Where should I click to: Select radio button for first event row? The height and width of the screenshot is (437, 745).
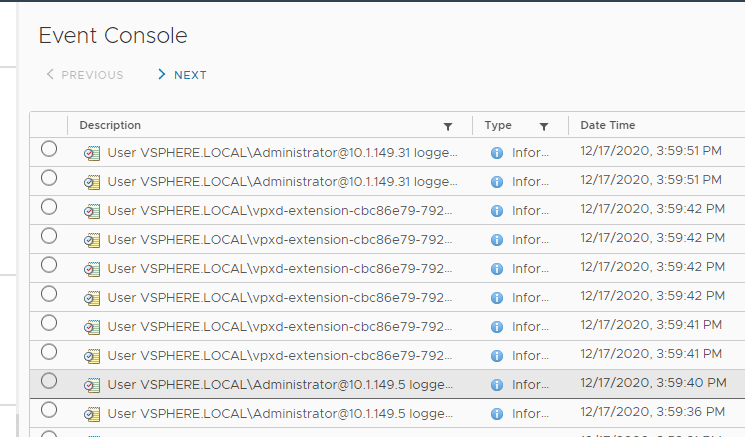[x=49, y=149]
